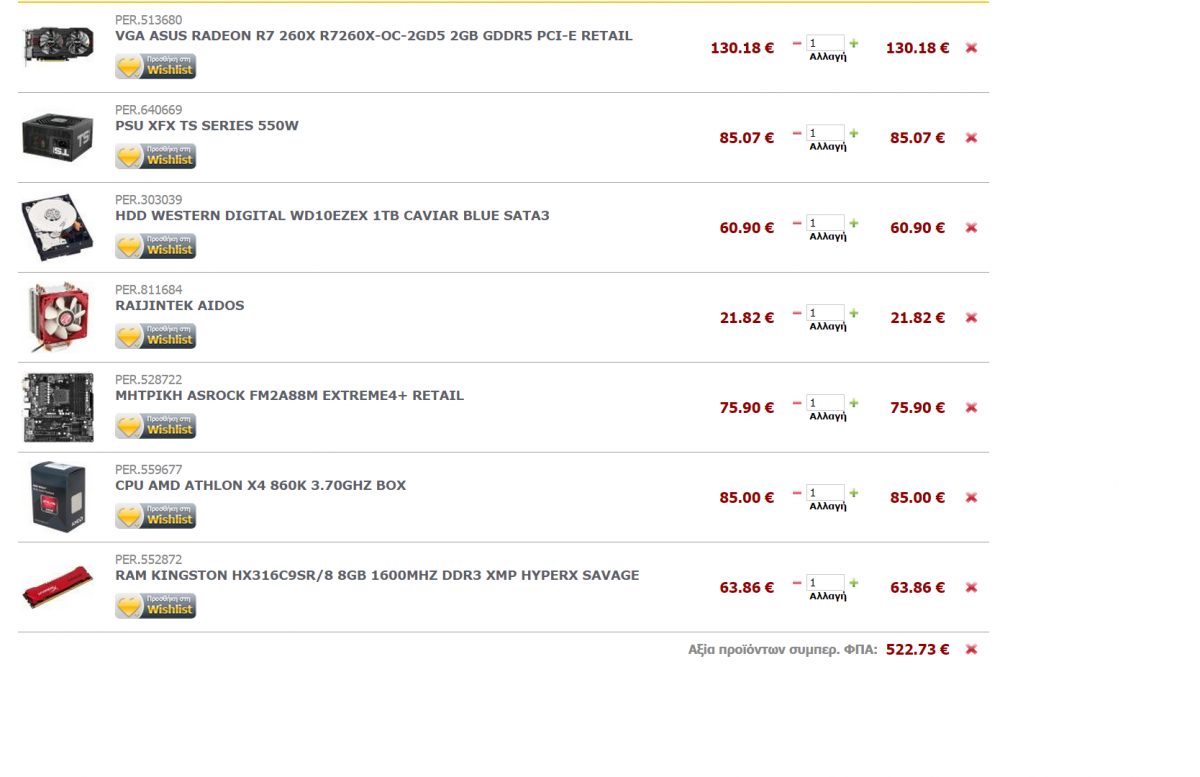Remove the ASUS Radeon R7 260X from cart

click(971, 48)
